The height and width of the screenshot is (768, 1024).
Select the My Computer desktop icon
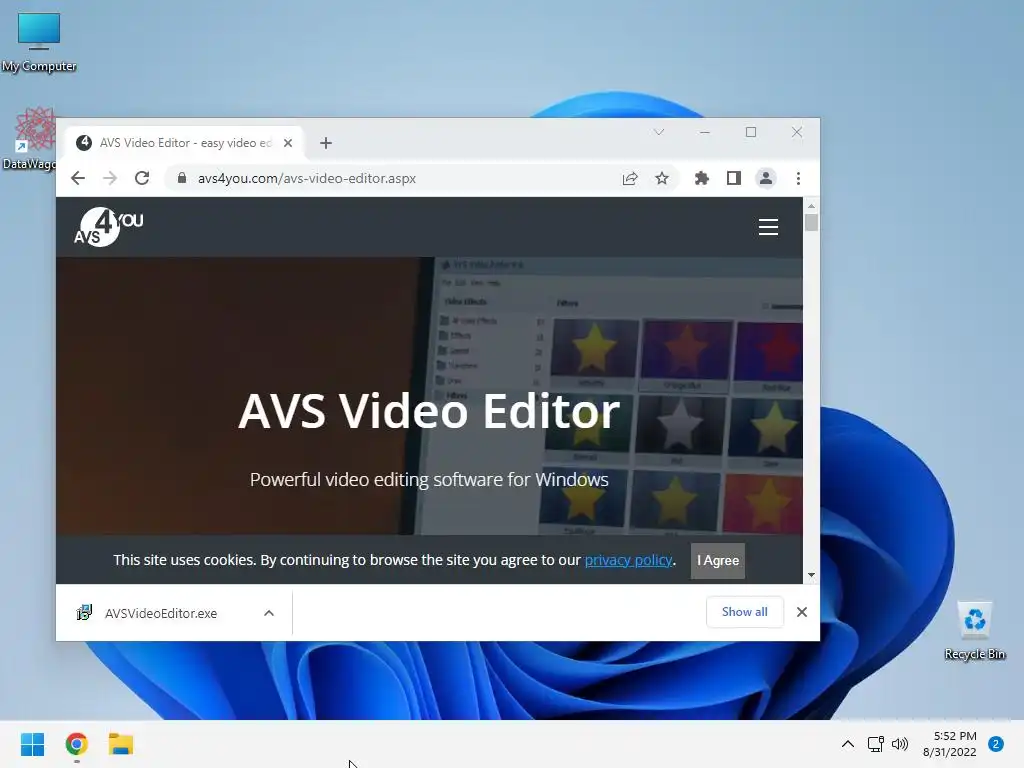click(39, 42)
